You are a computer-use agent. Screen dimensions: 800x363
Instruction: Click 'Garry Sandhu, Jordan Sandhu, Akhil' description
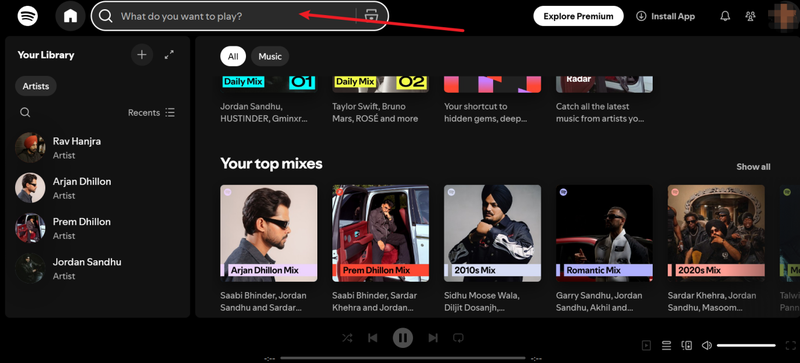(598, 302)
